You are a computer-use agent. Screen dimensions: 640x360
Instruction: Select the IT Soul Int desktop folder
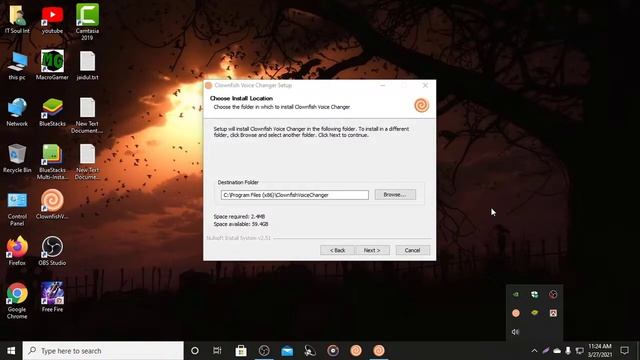17,19
